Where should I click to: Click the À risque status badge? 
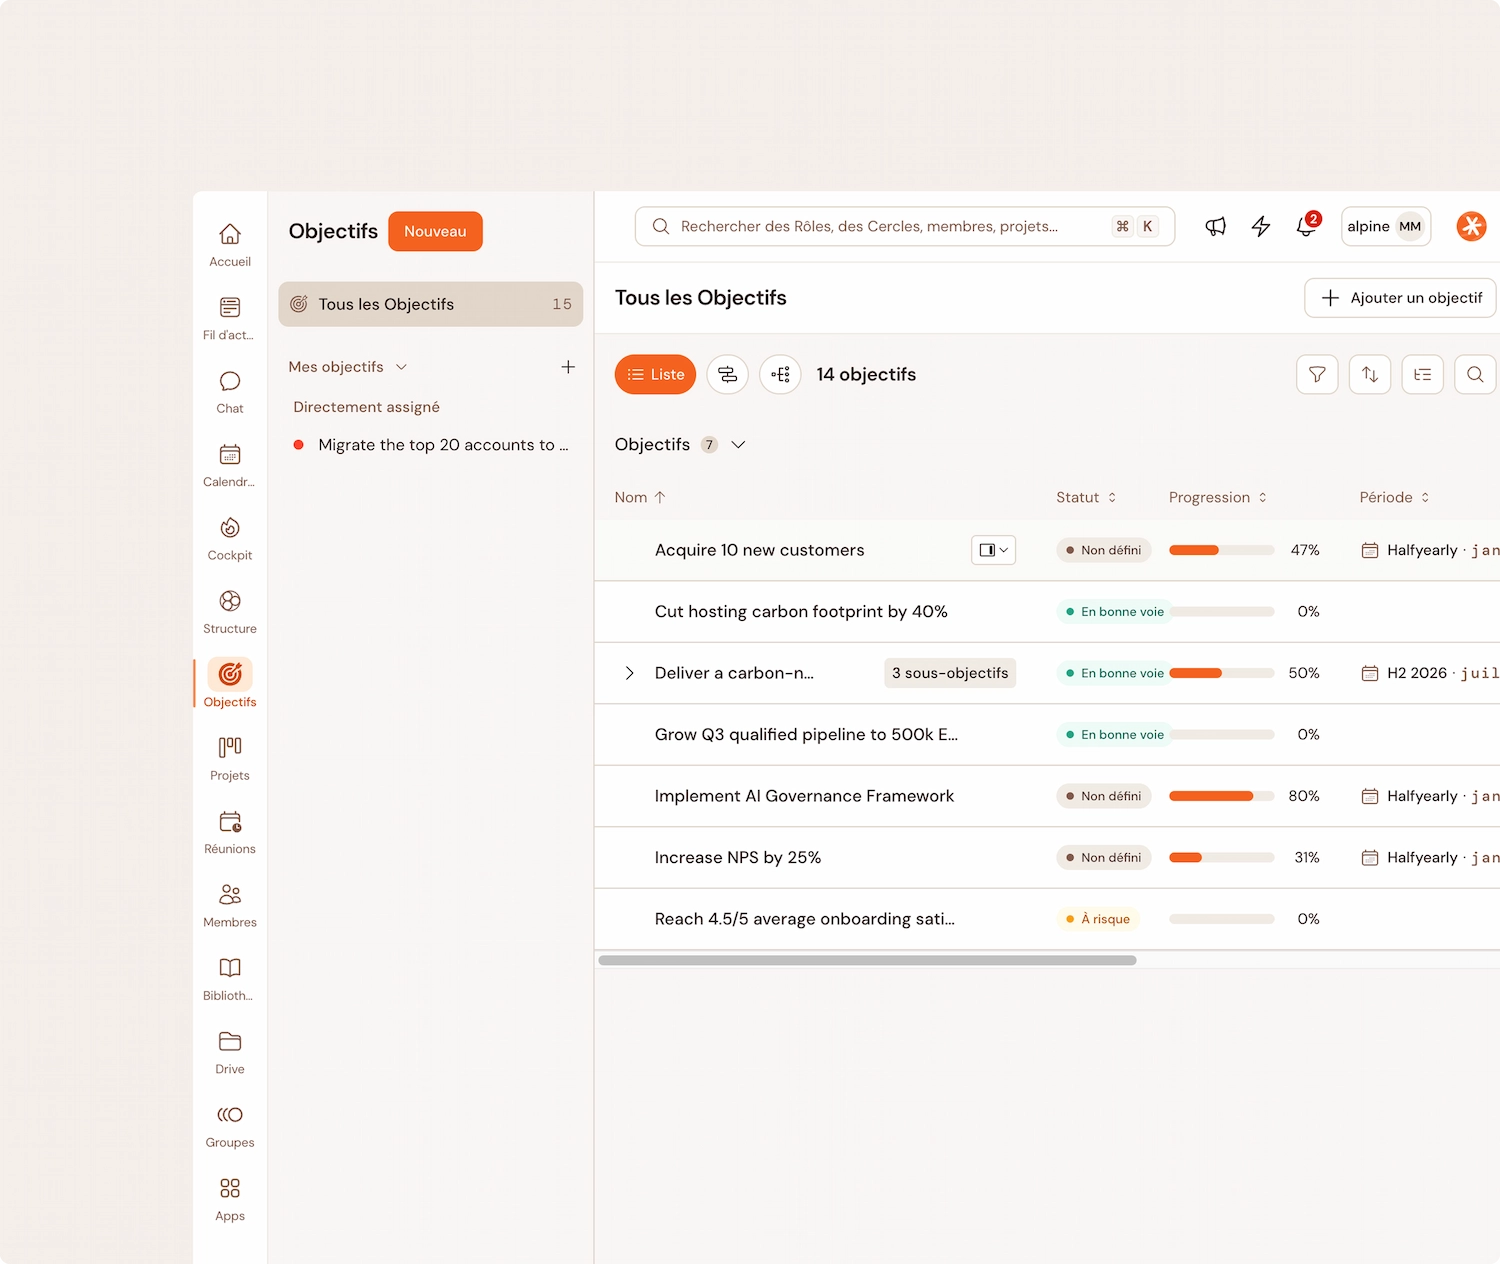coord(1098,919)
